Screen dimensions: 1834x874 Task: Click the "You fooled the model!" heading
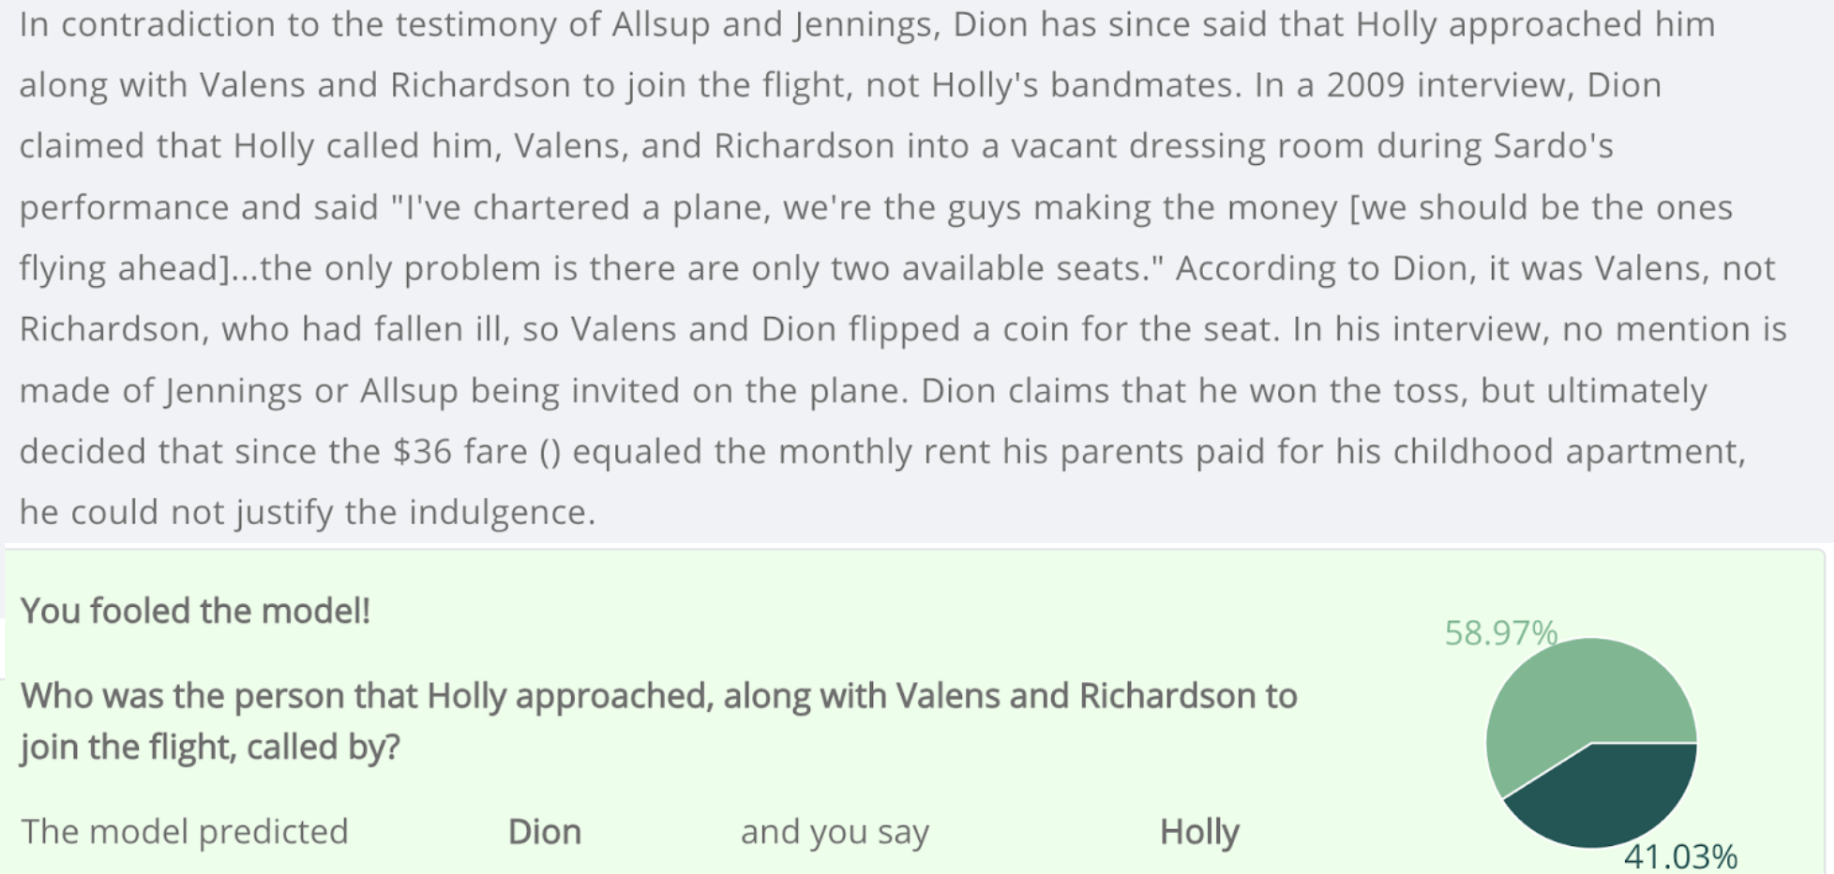[x=196, y=611]
